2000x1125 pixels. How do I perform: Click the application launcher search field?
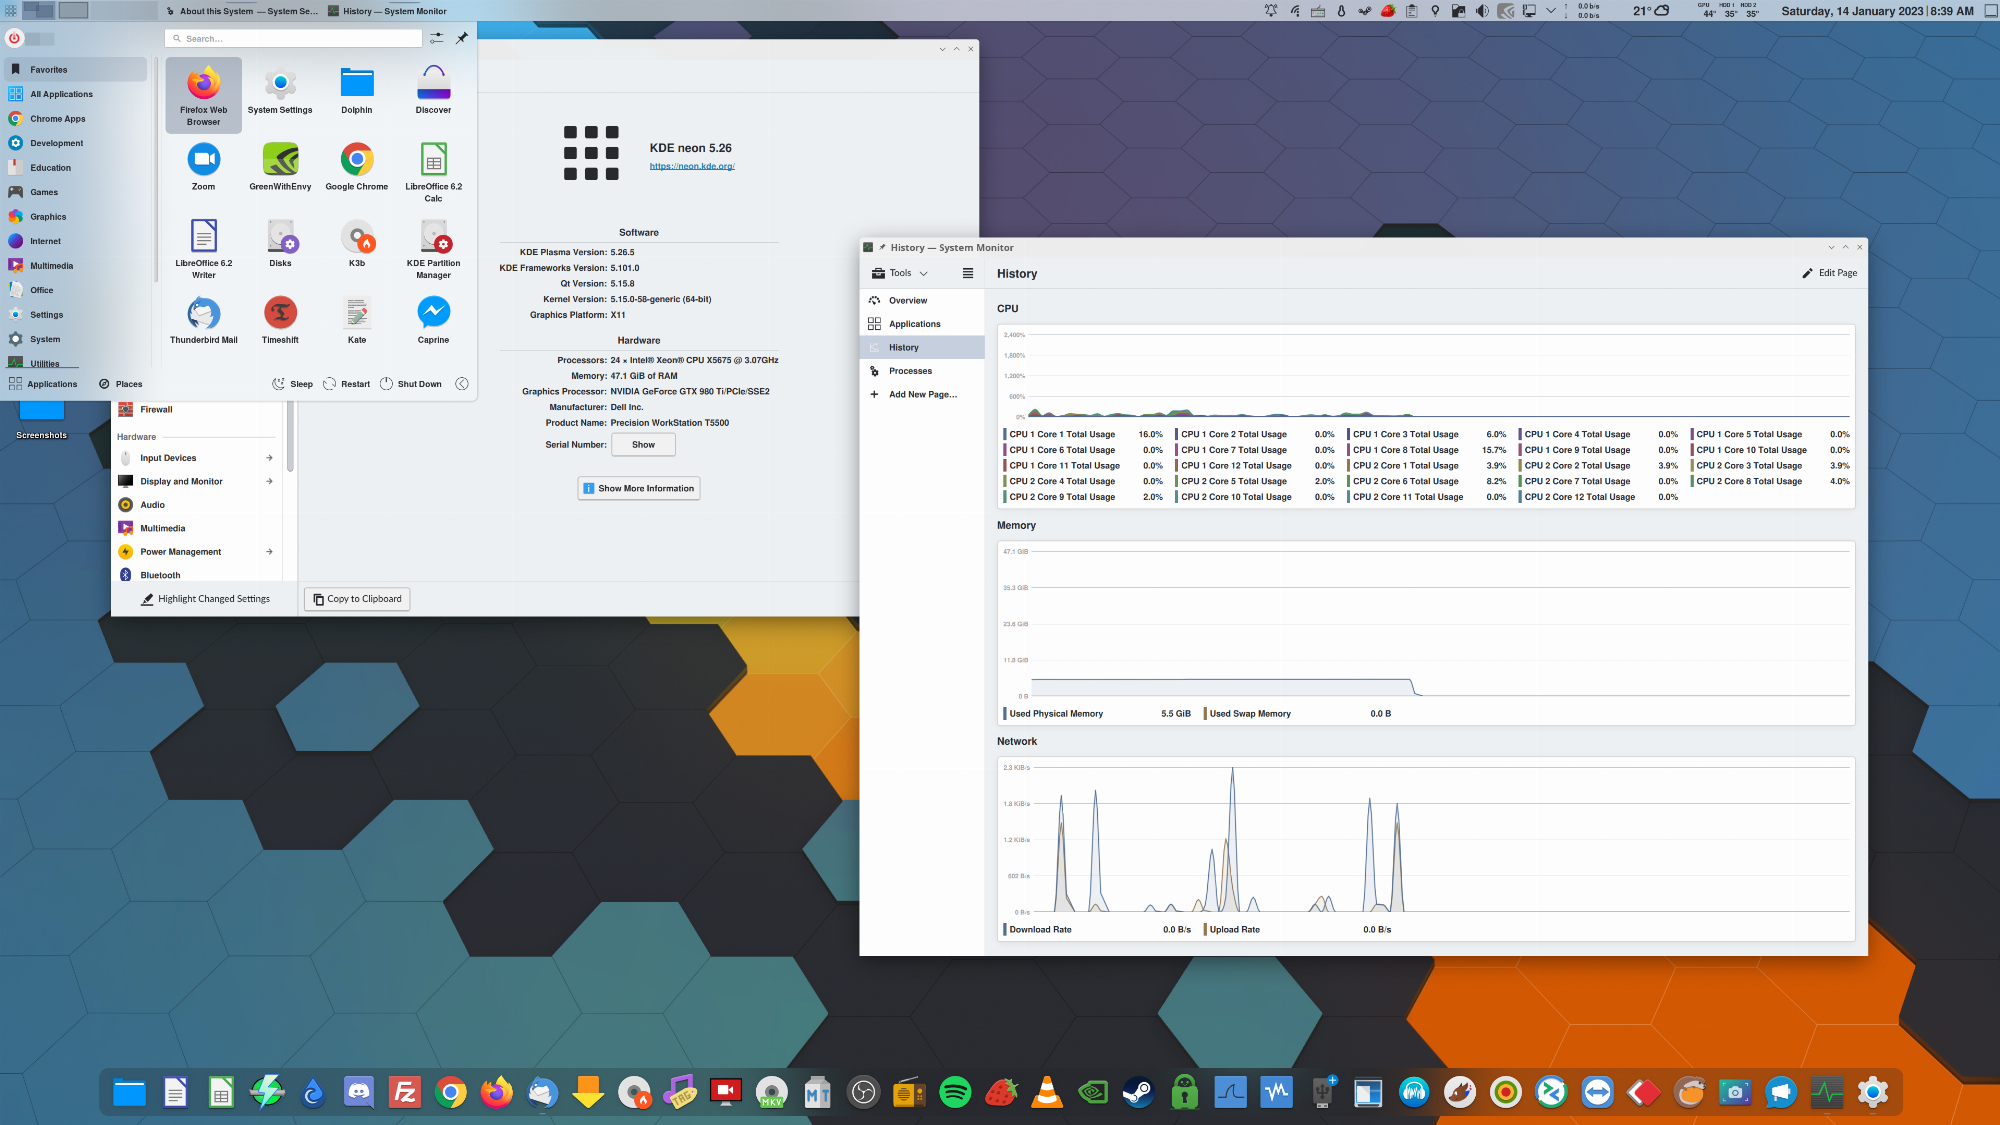[295, 38]
